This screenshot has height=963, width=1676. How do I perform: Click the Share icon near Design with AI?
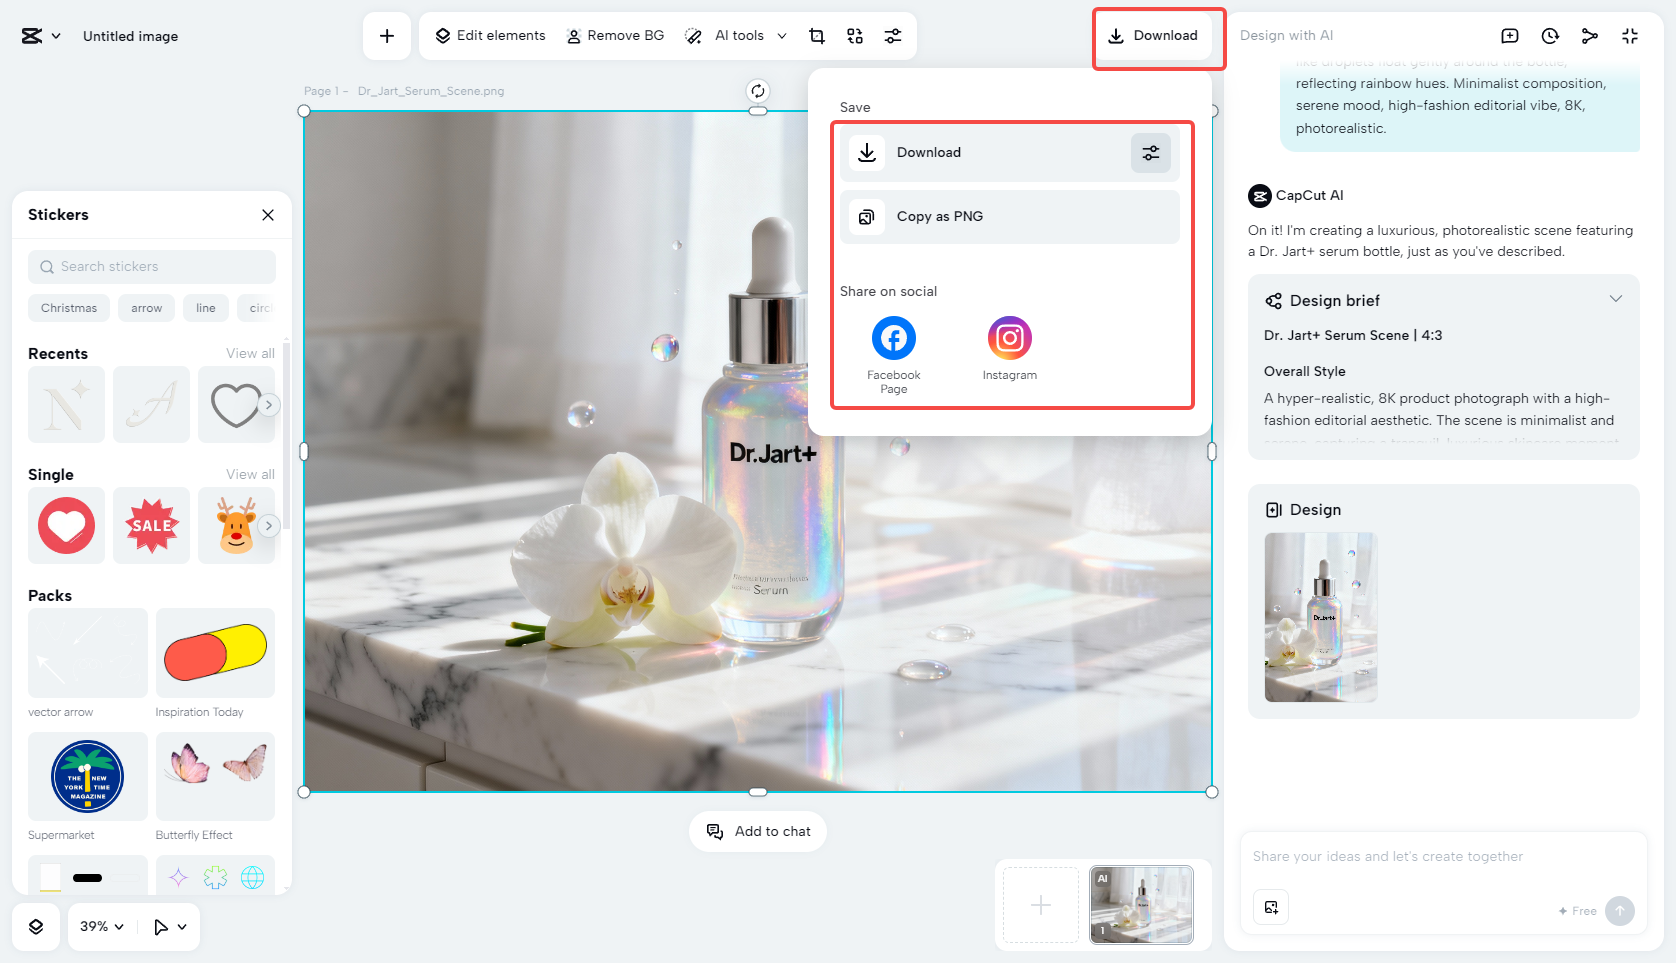[1590, 35]
